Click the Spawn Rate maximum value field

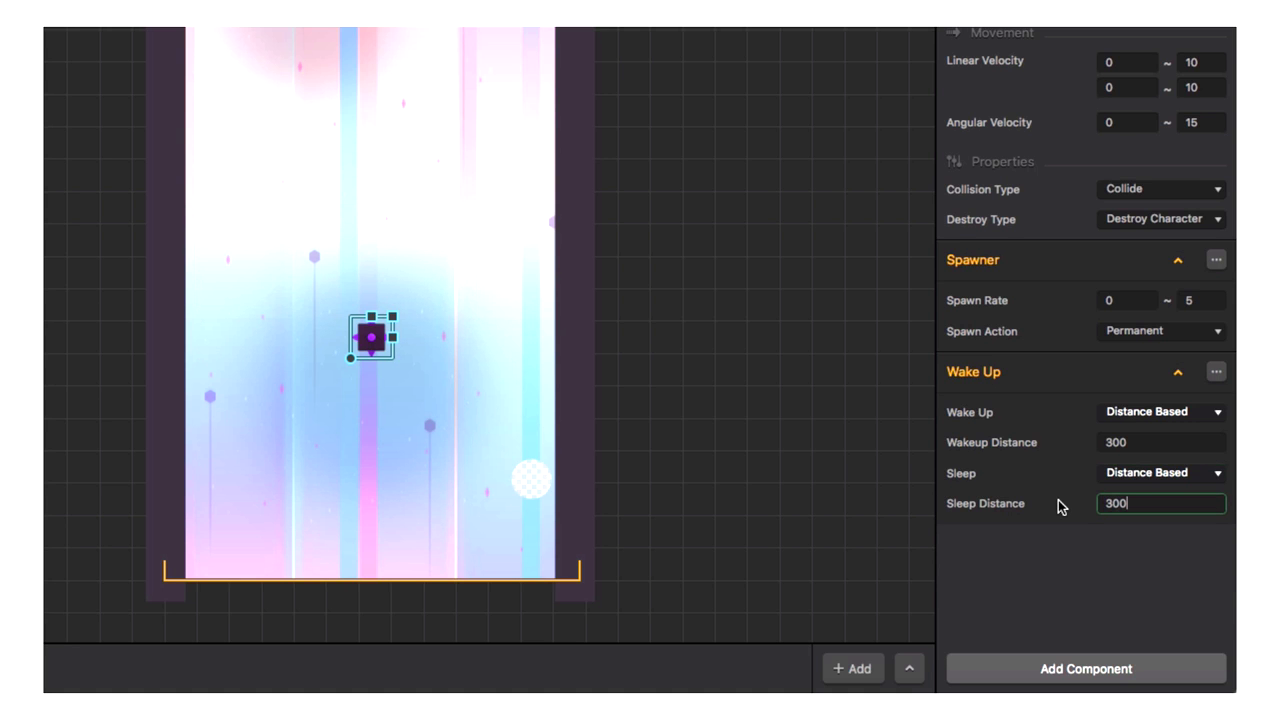(1201, 301)
